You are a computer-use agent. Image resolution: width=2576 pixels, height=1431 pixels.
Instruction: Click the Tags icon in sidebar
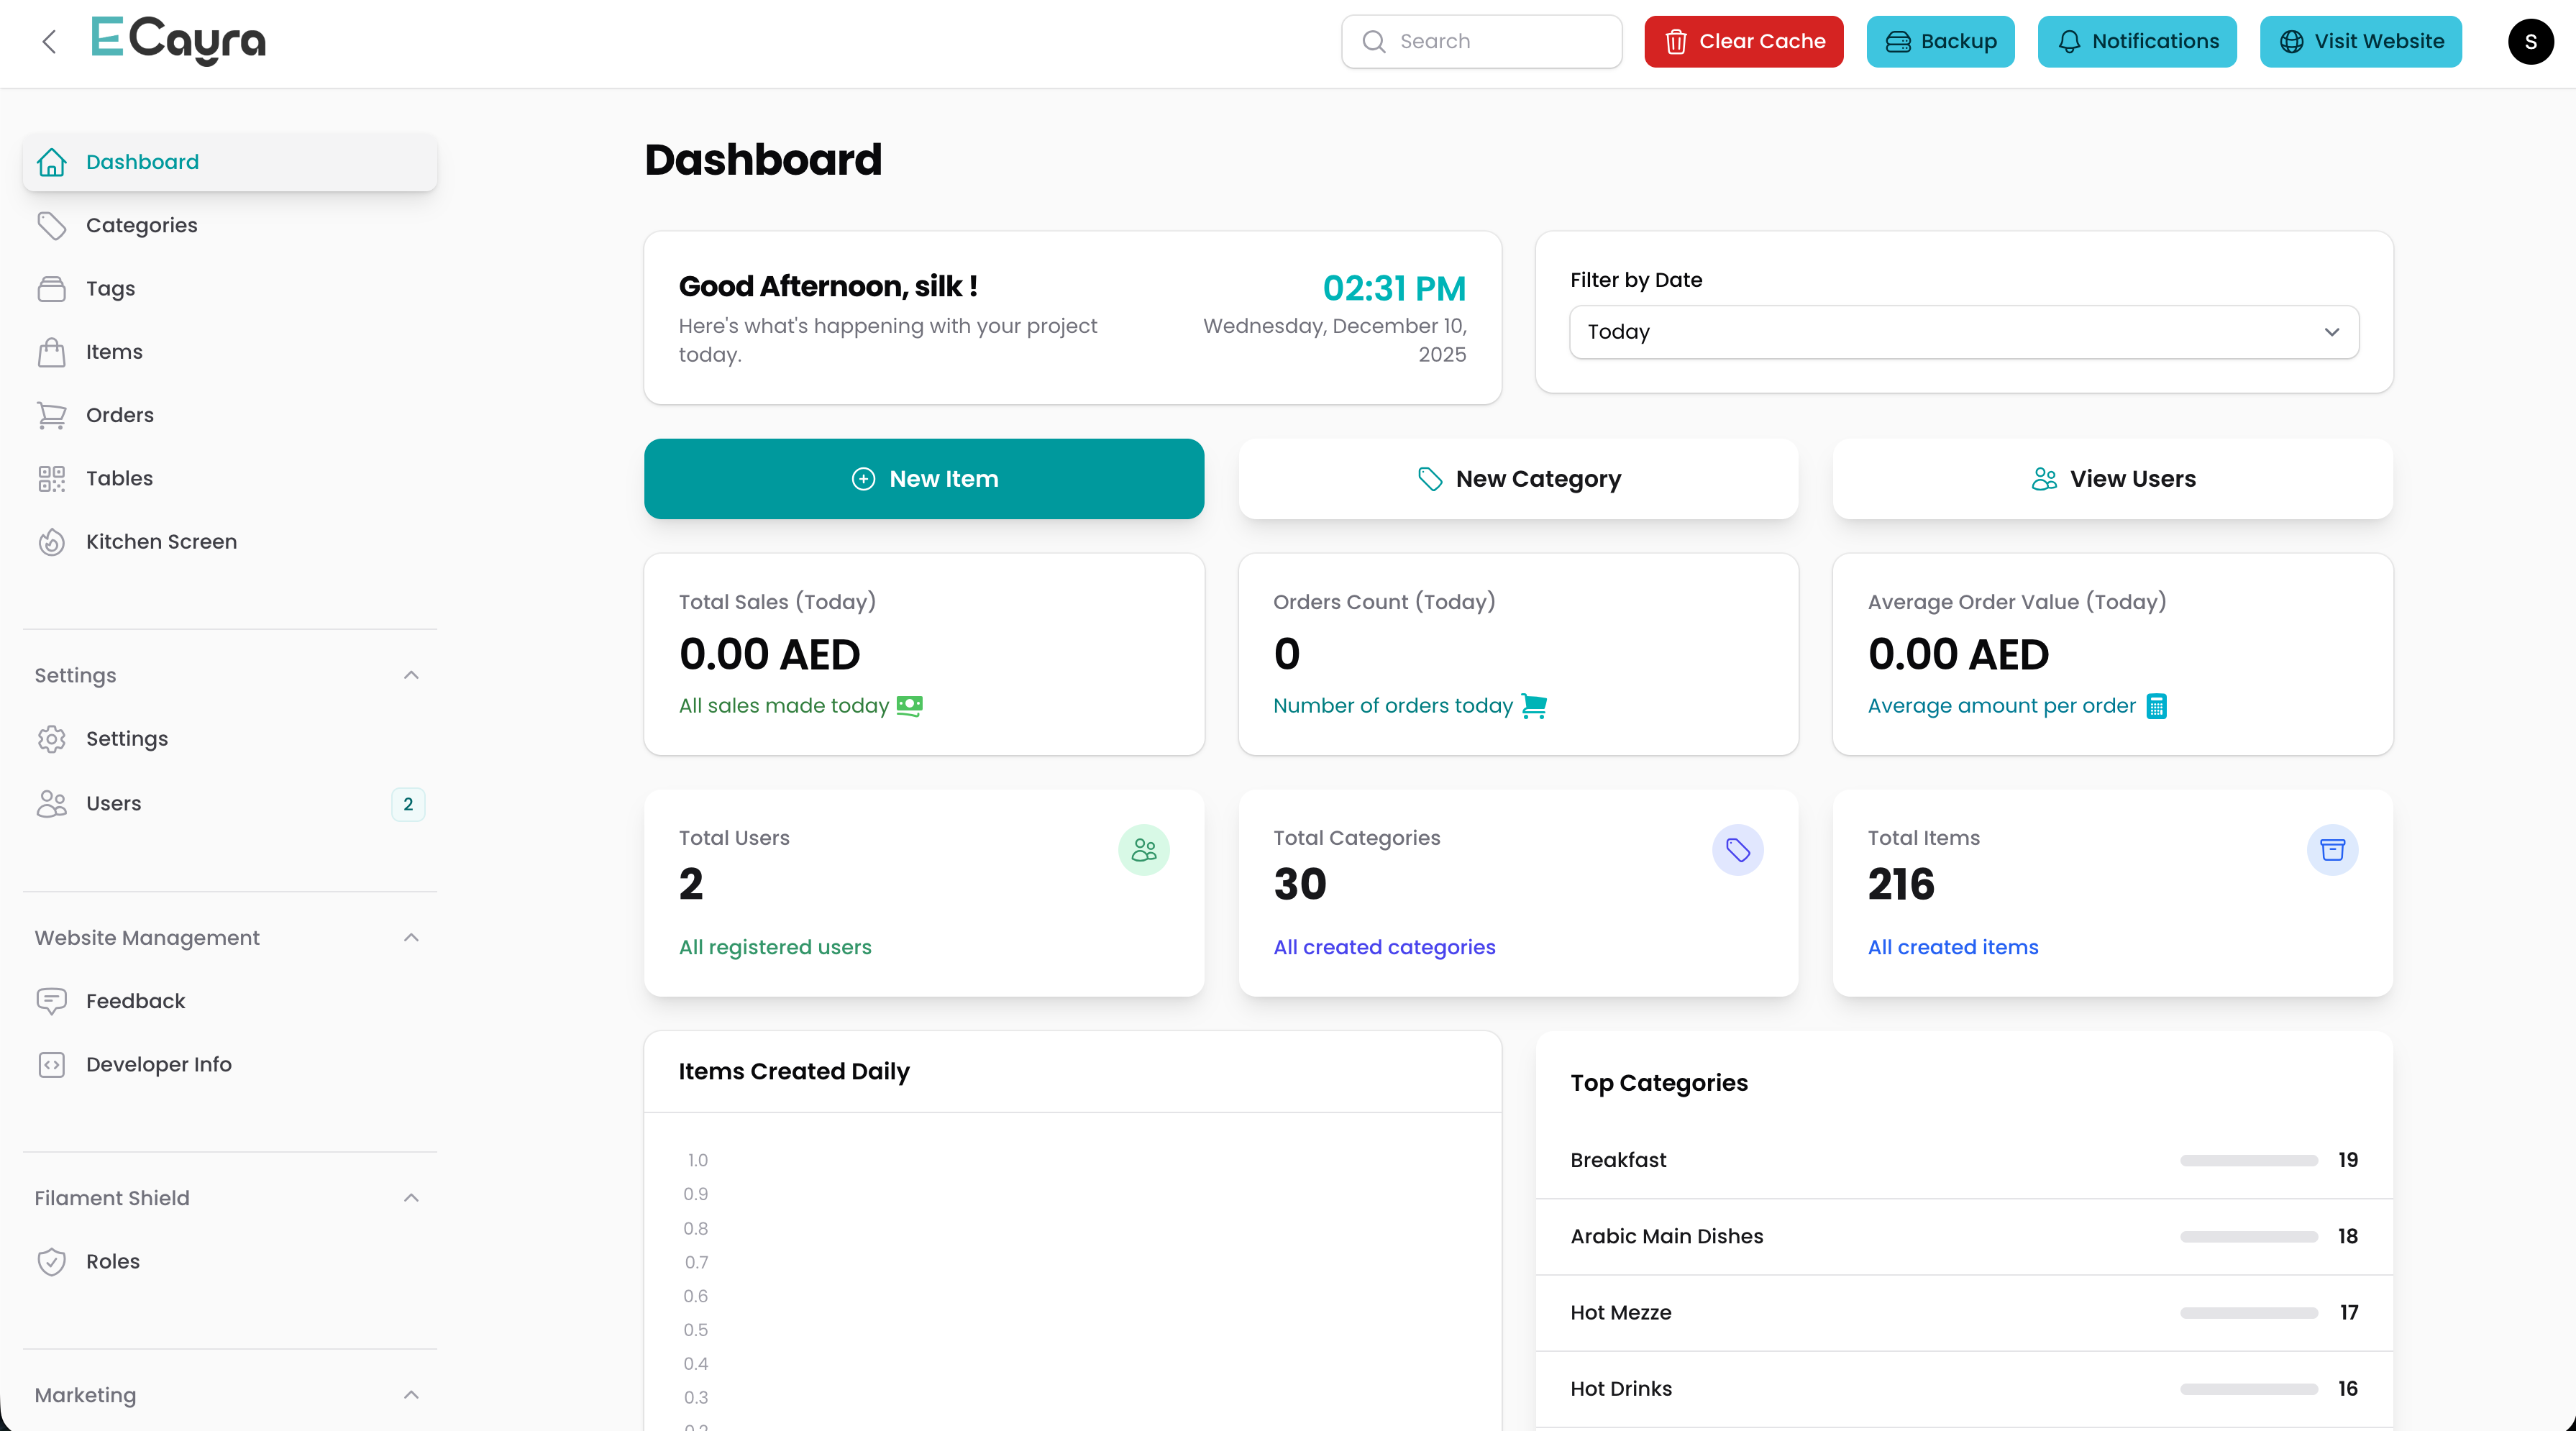click(52, 288)
